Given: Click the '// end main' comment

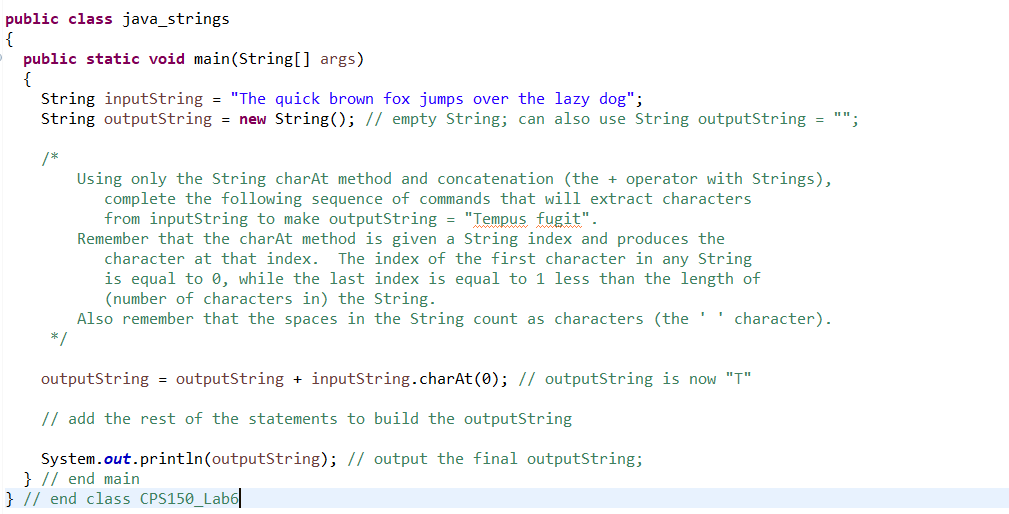Looking at the screenshot, I should click(90, 479).
